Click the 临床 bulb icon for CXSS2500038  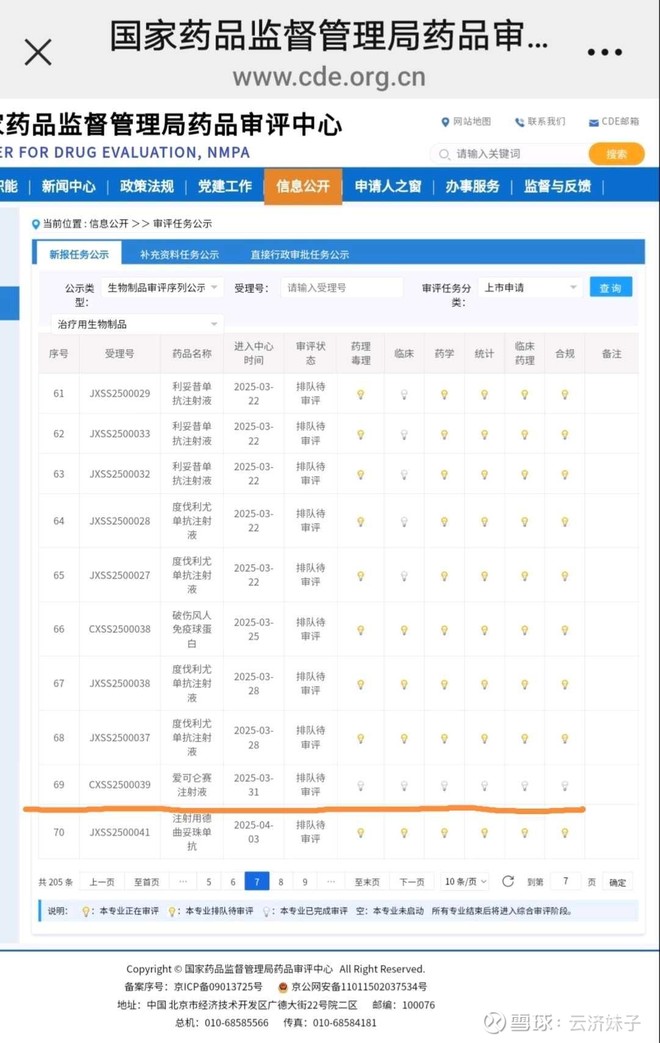(404, 629)
